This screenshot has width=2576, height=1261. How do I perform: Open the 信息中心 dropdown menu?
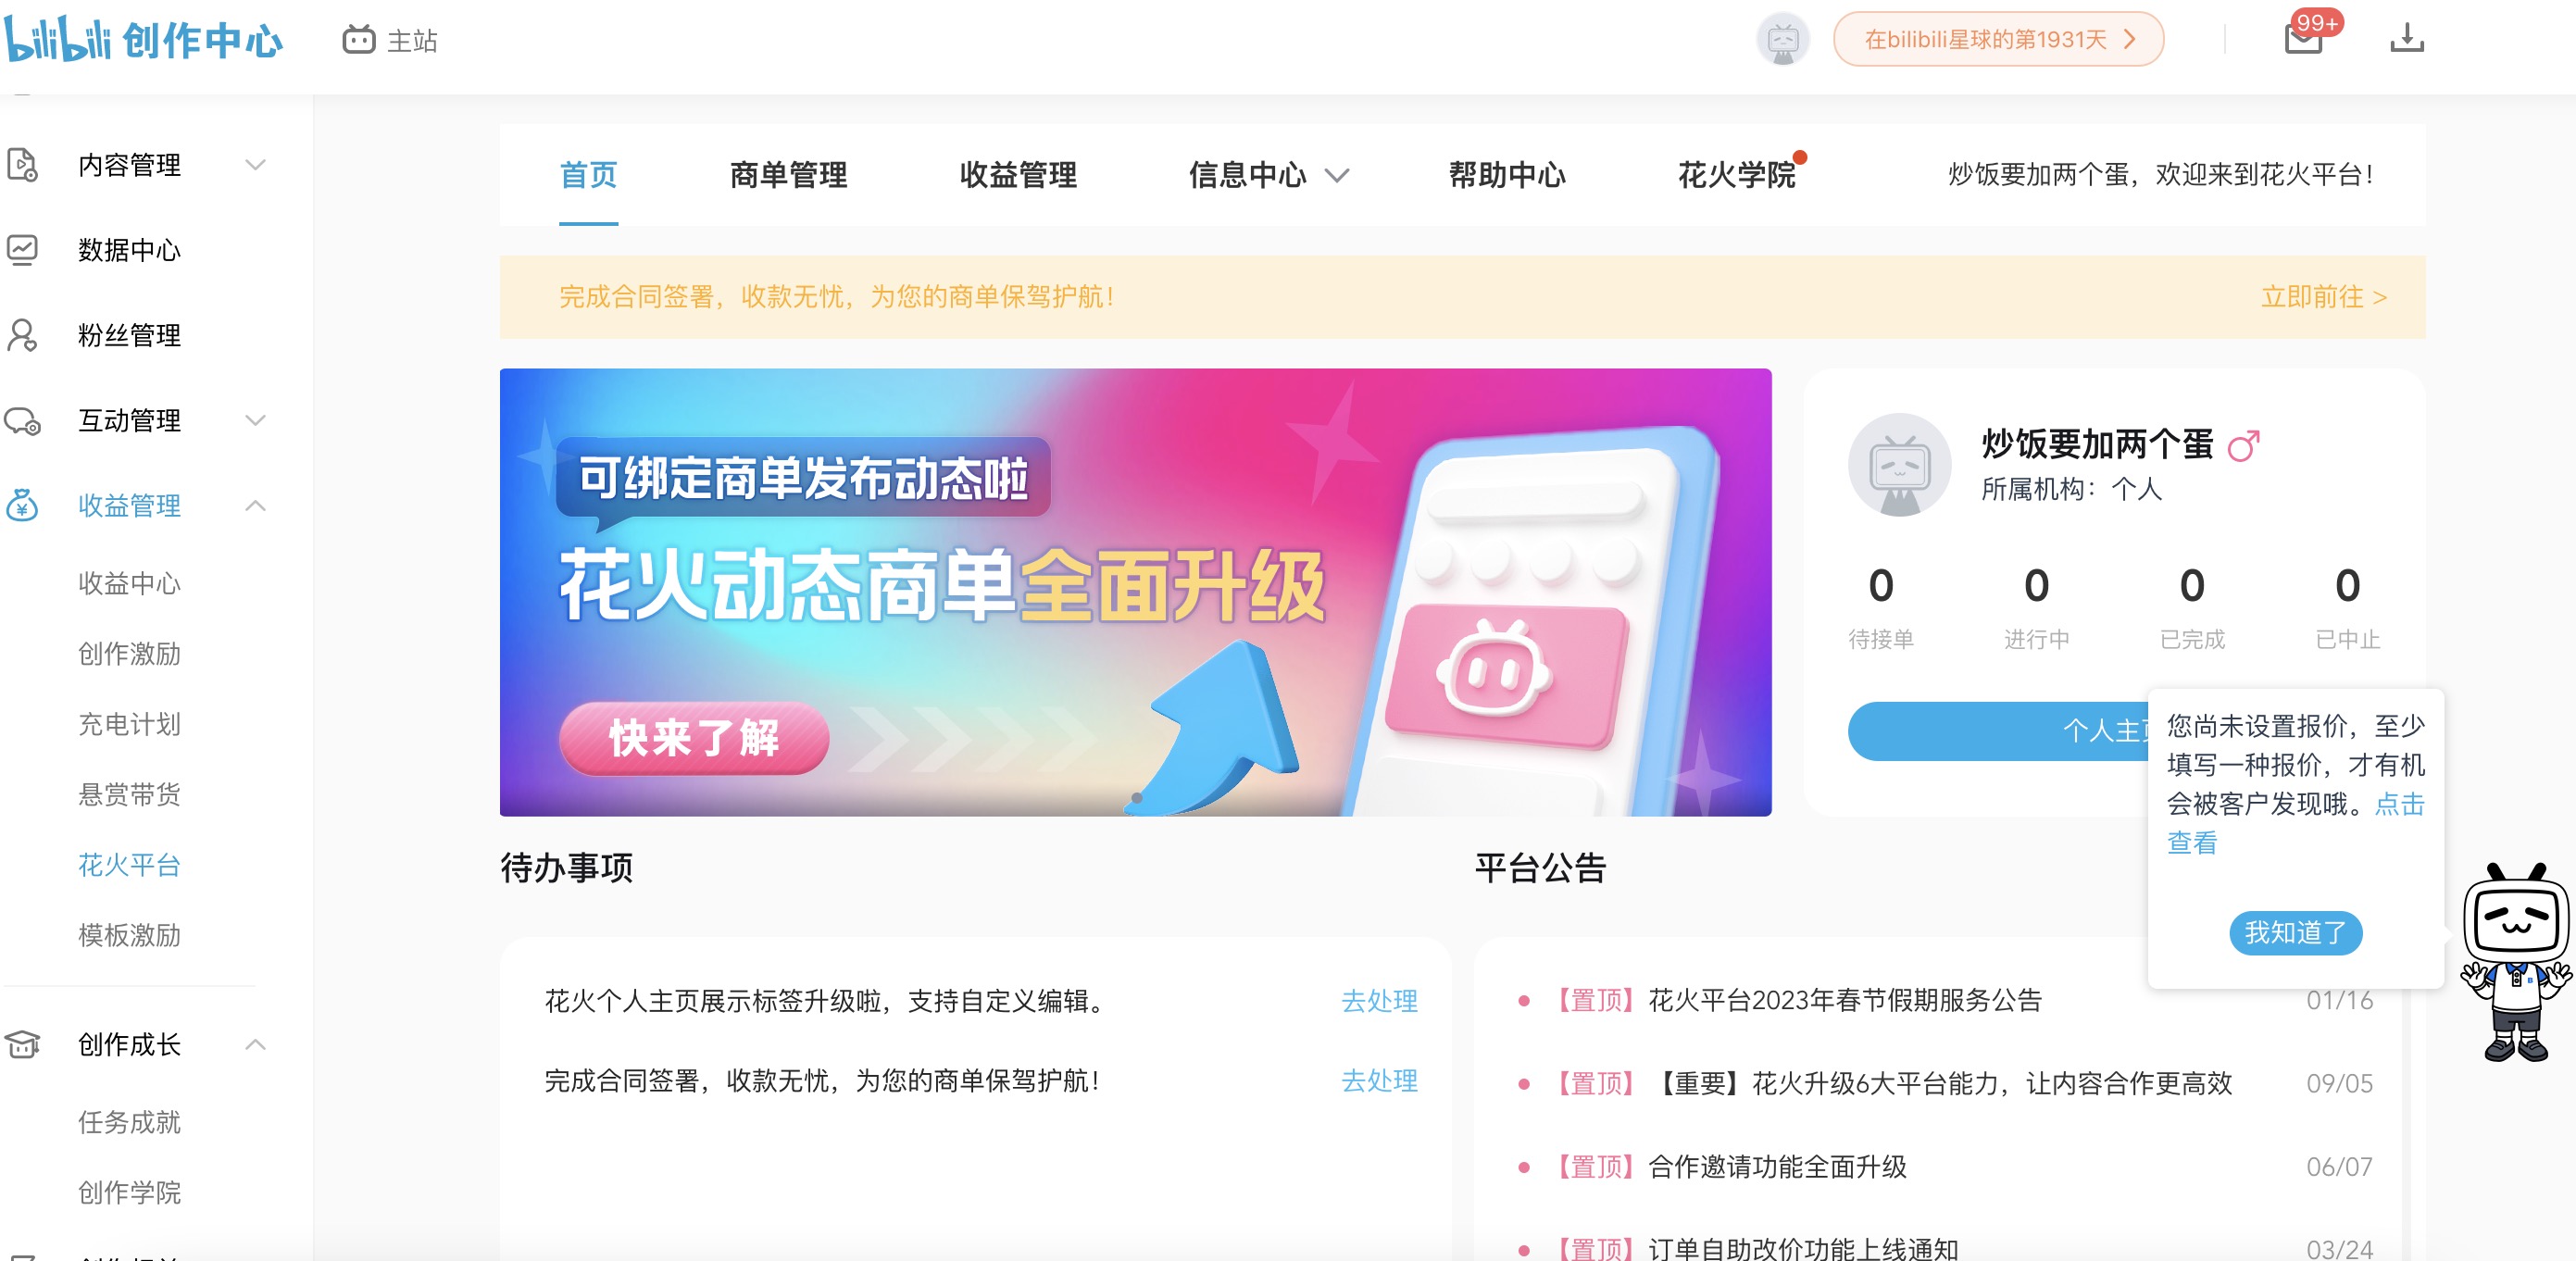coord(1268,175)
